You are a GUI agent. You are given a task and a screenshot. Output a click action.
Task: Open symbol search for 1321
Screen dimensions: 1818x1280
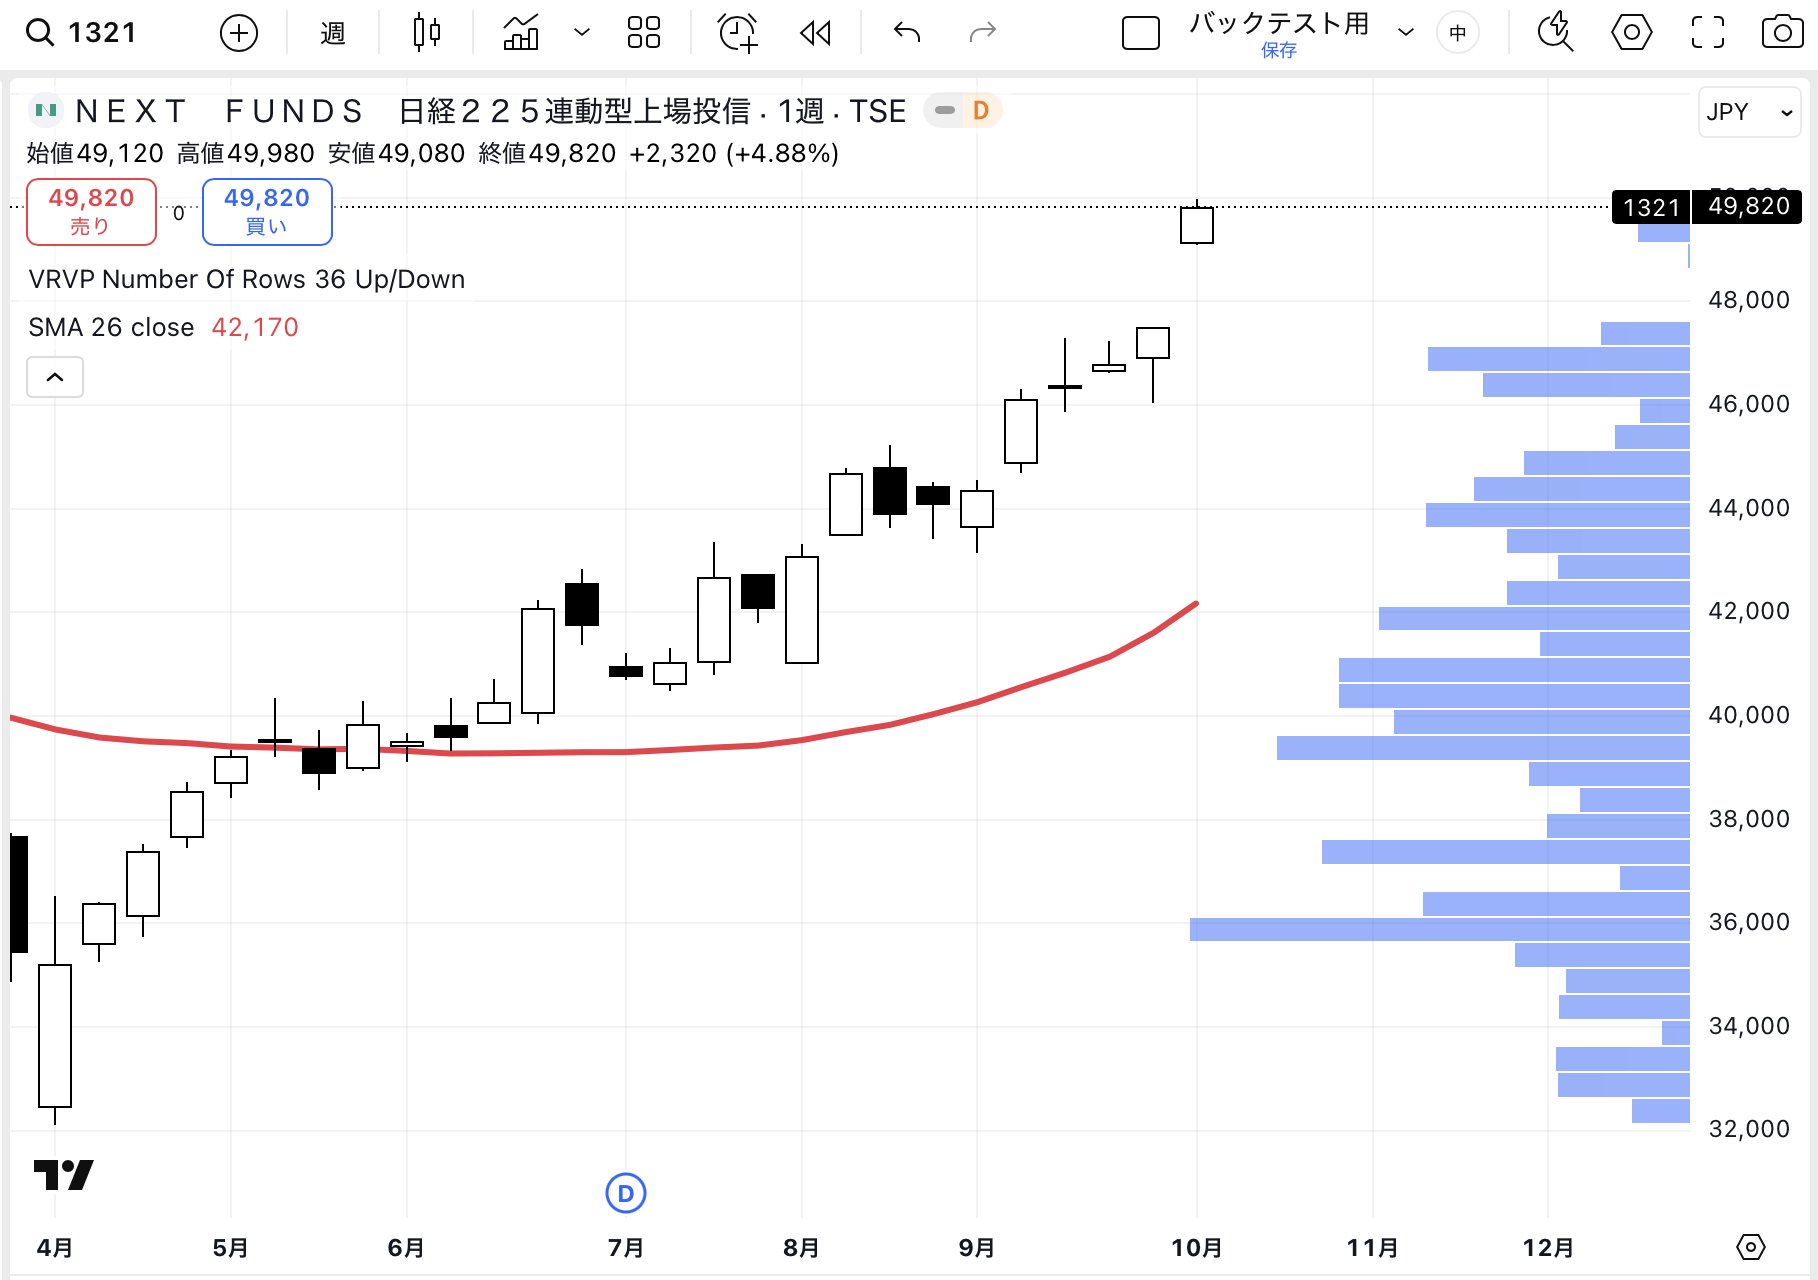[82, 33]
